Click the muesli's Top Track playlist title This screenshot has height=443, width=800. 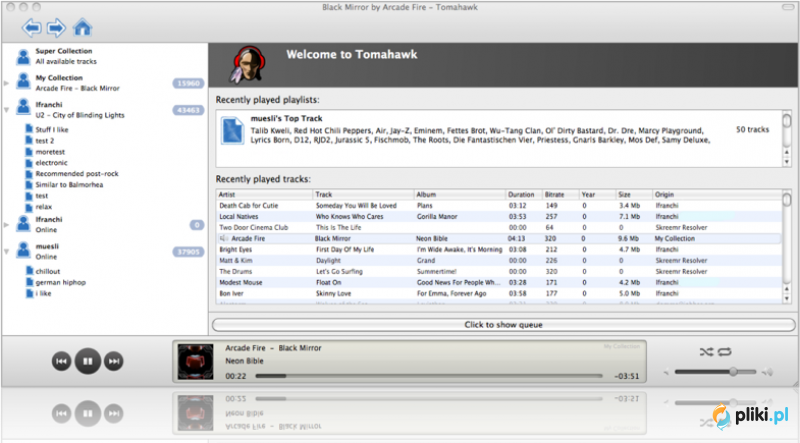(286, 118)
